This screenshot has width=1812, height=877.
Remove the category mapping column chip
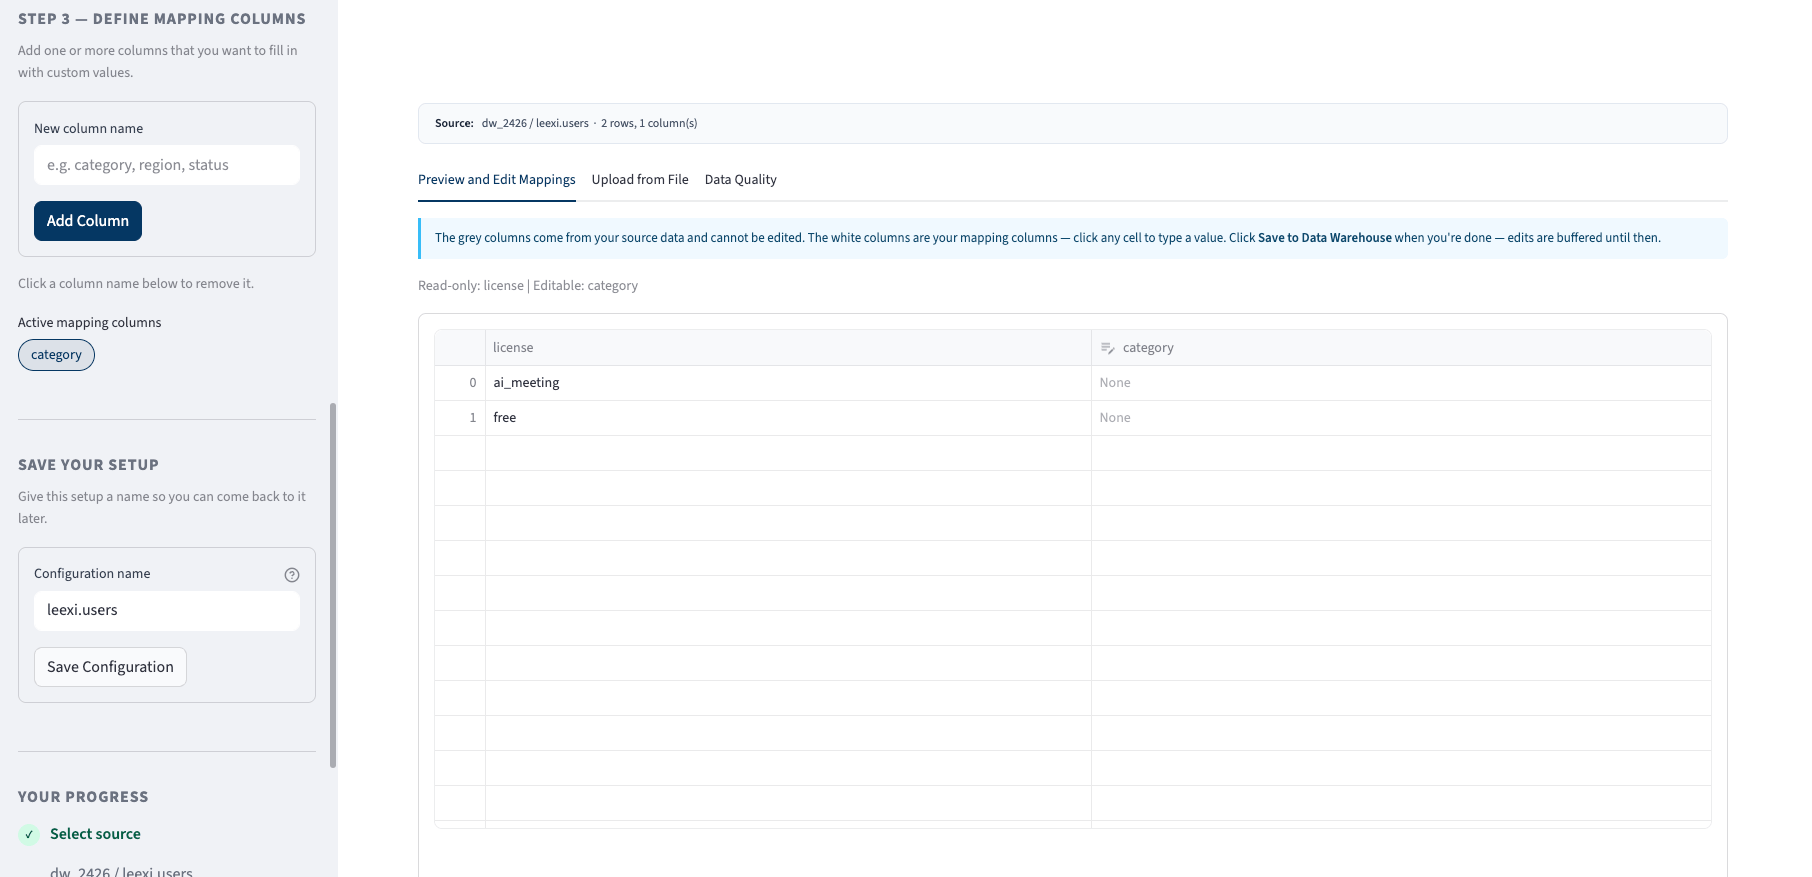56,355
